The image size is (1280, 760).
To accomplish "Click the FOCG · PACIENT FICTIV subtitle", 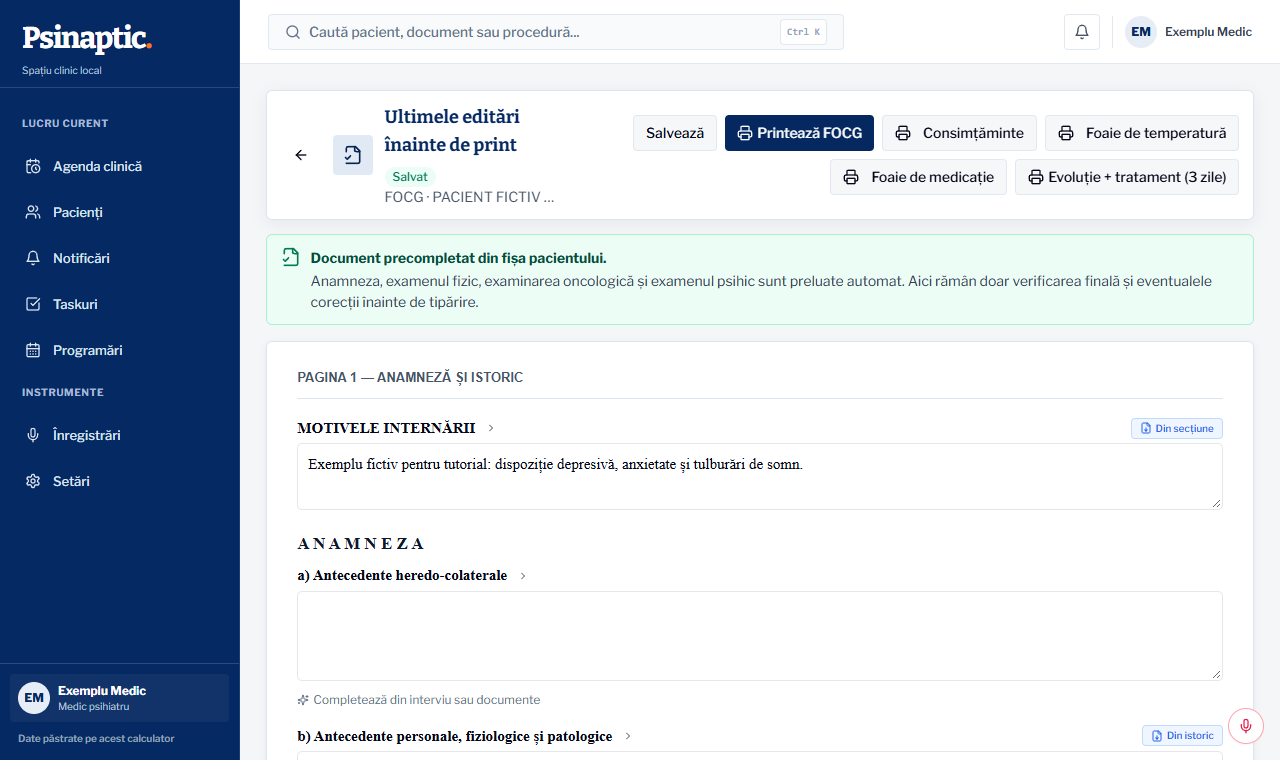I will coord(469,197).
